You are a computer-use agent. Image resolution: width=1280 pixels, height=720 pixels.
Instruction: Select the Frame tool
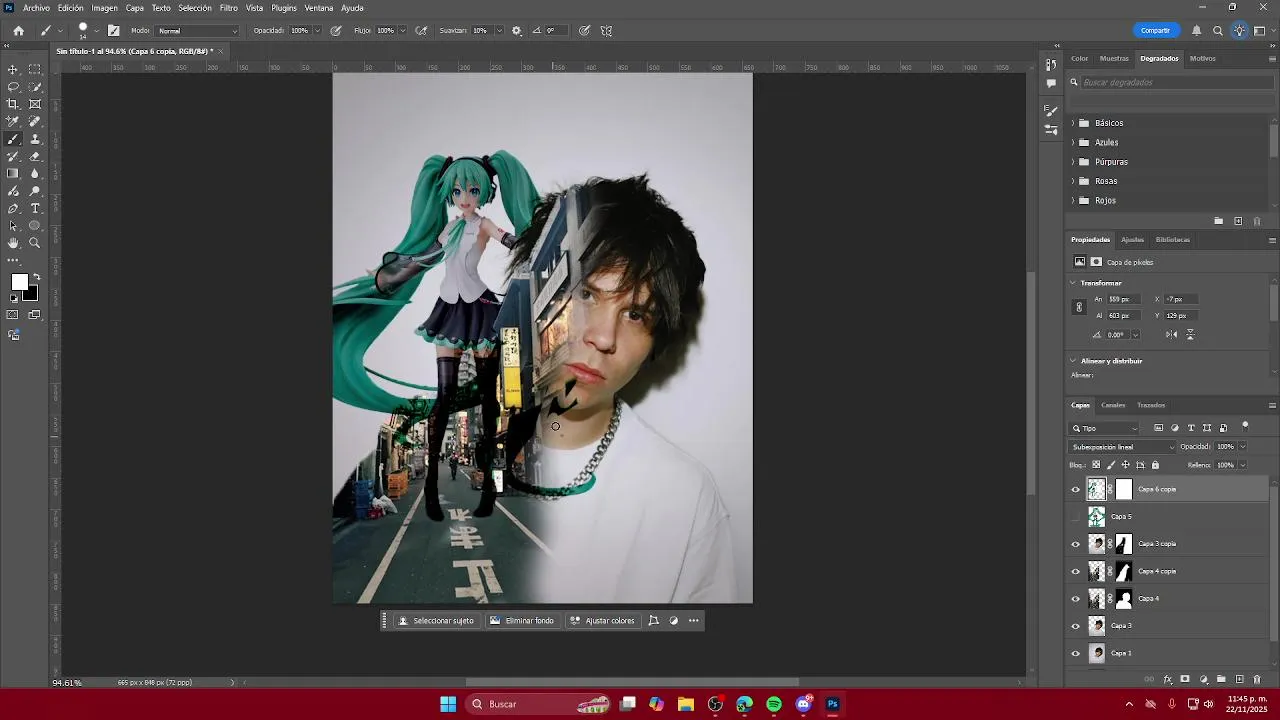[x=35, y=104]
